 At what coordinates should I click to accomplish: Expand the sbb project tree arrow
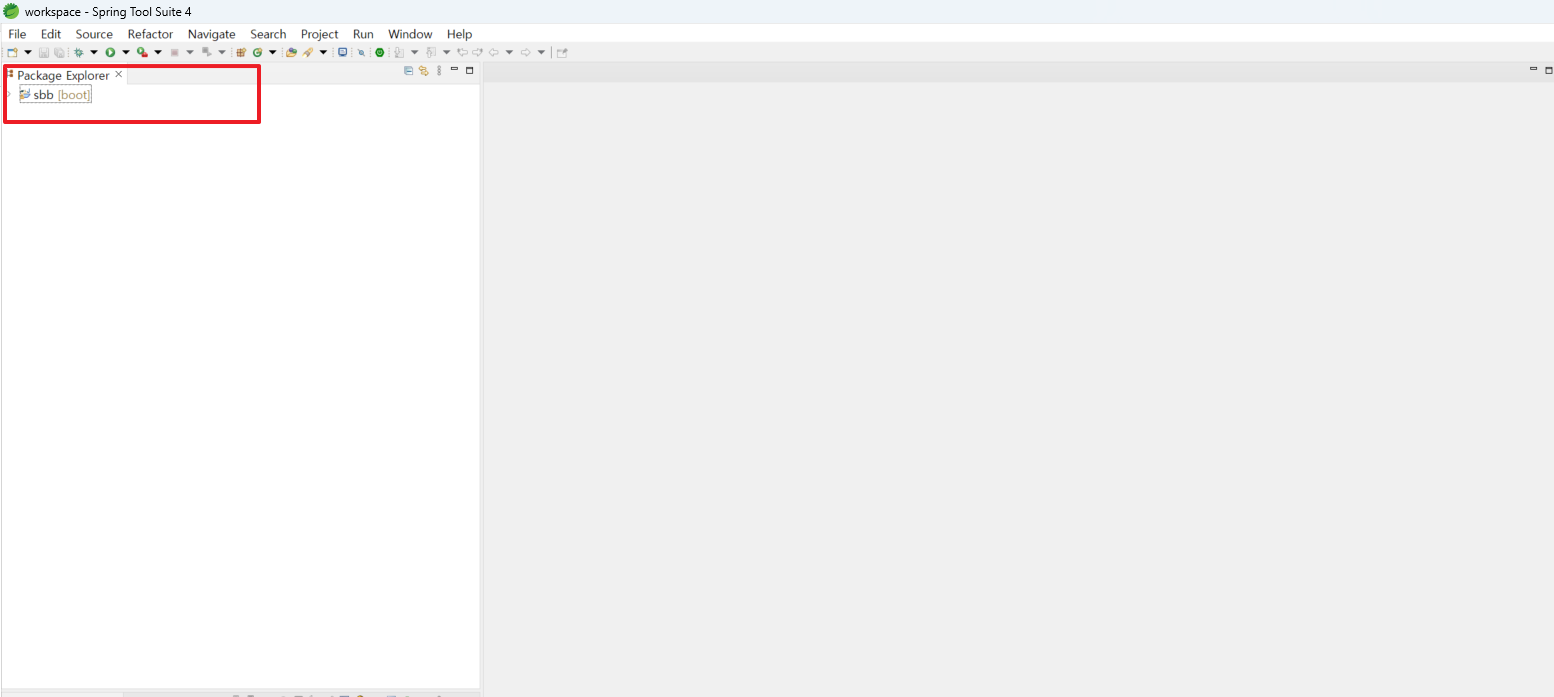[10, 95]
